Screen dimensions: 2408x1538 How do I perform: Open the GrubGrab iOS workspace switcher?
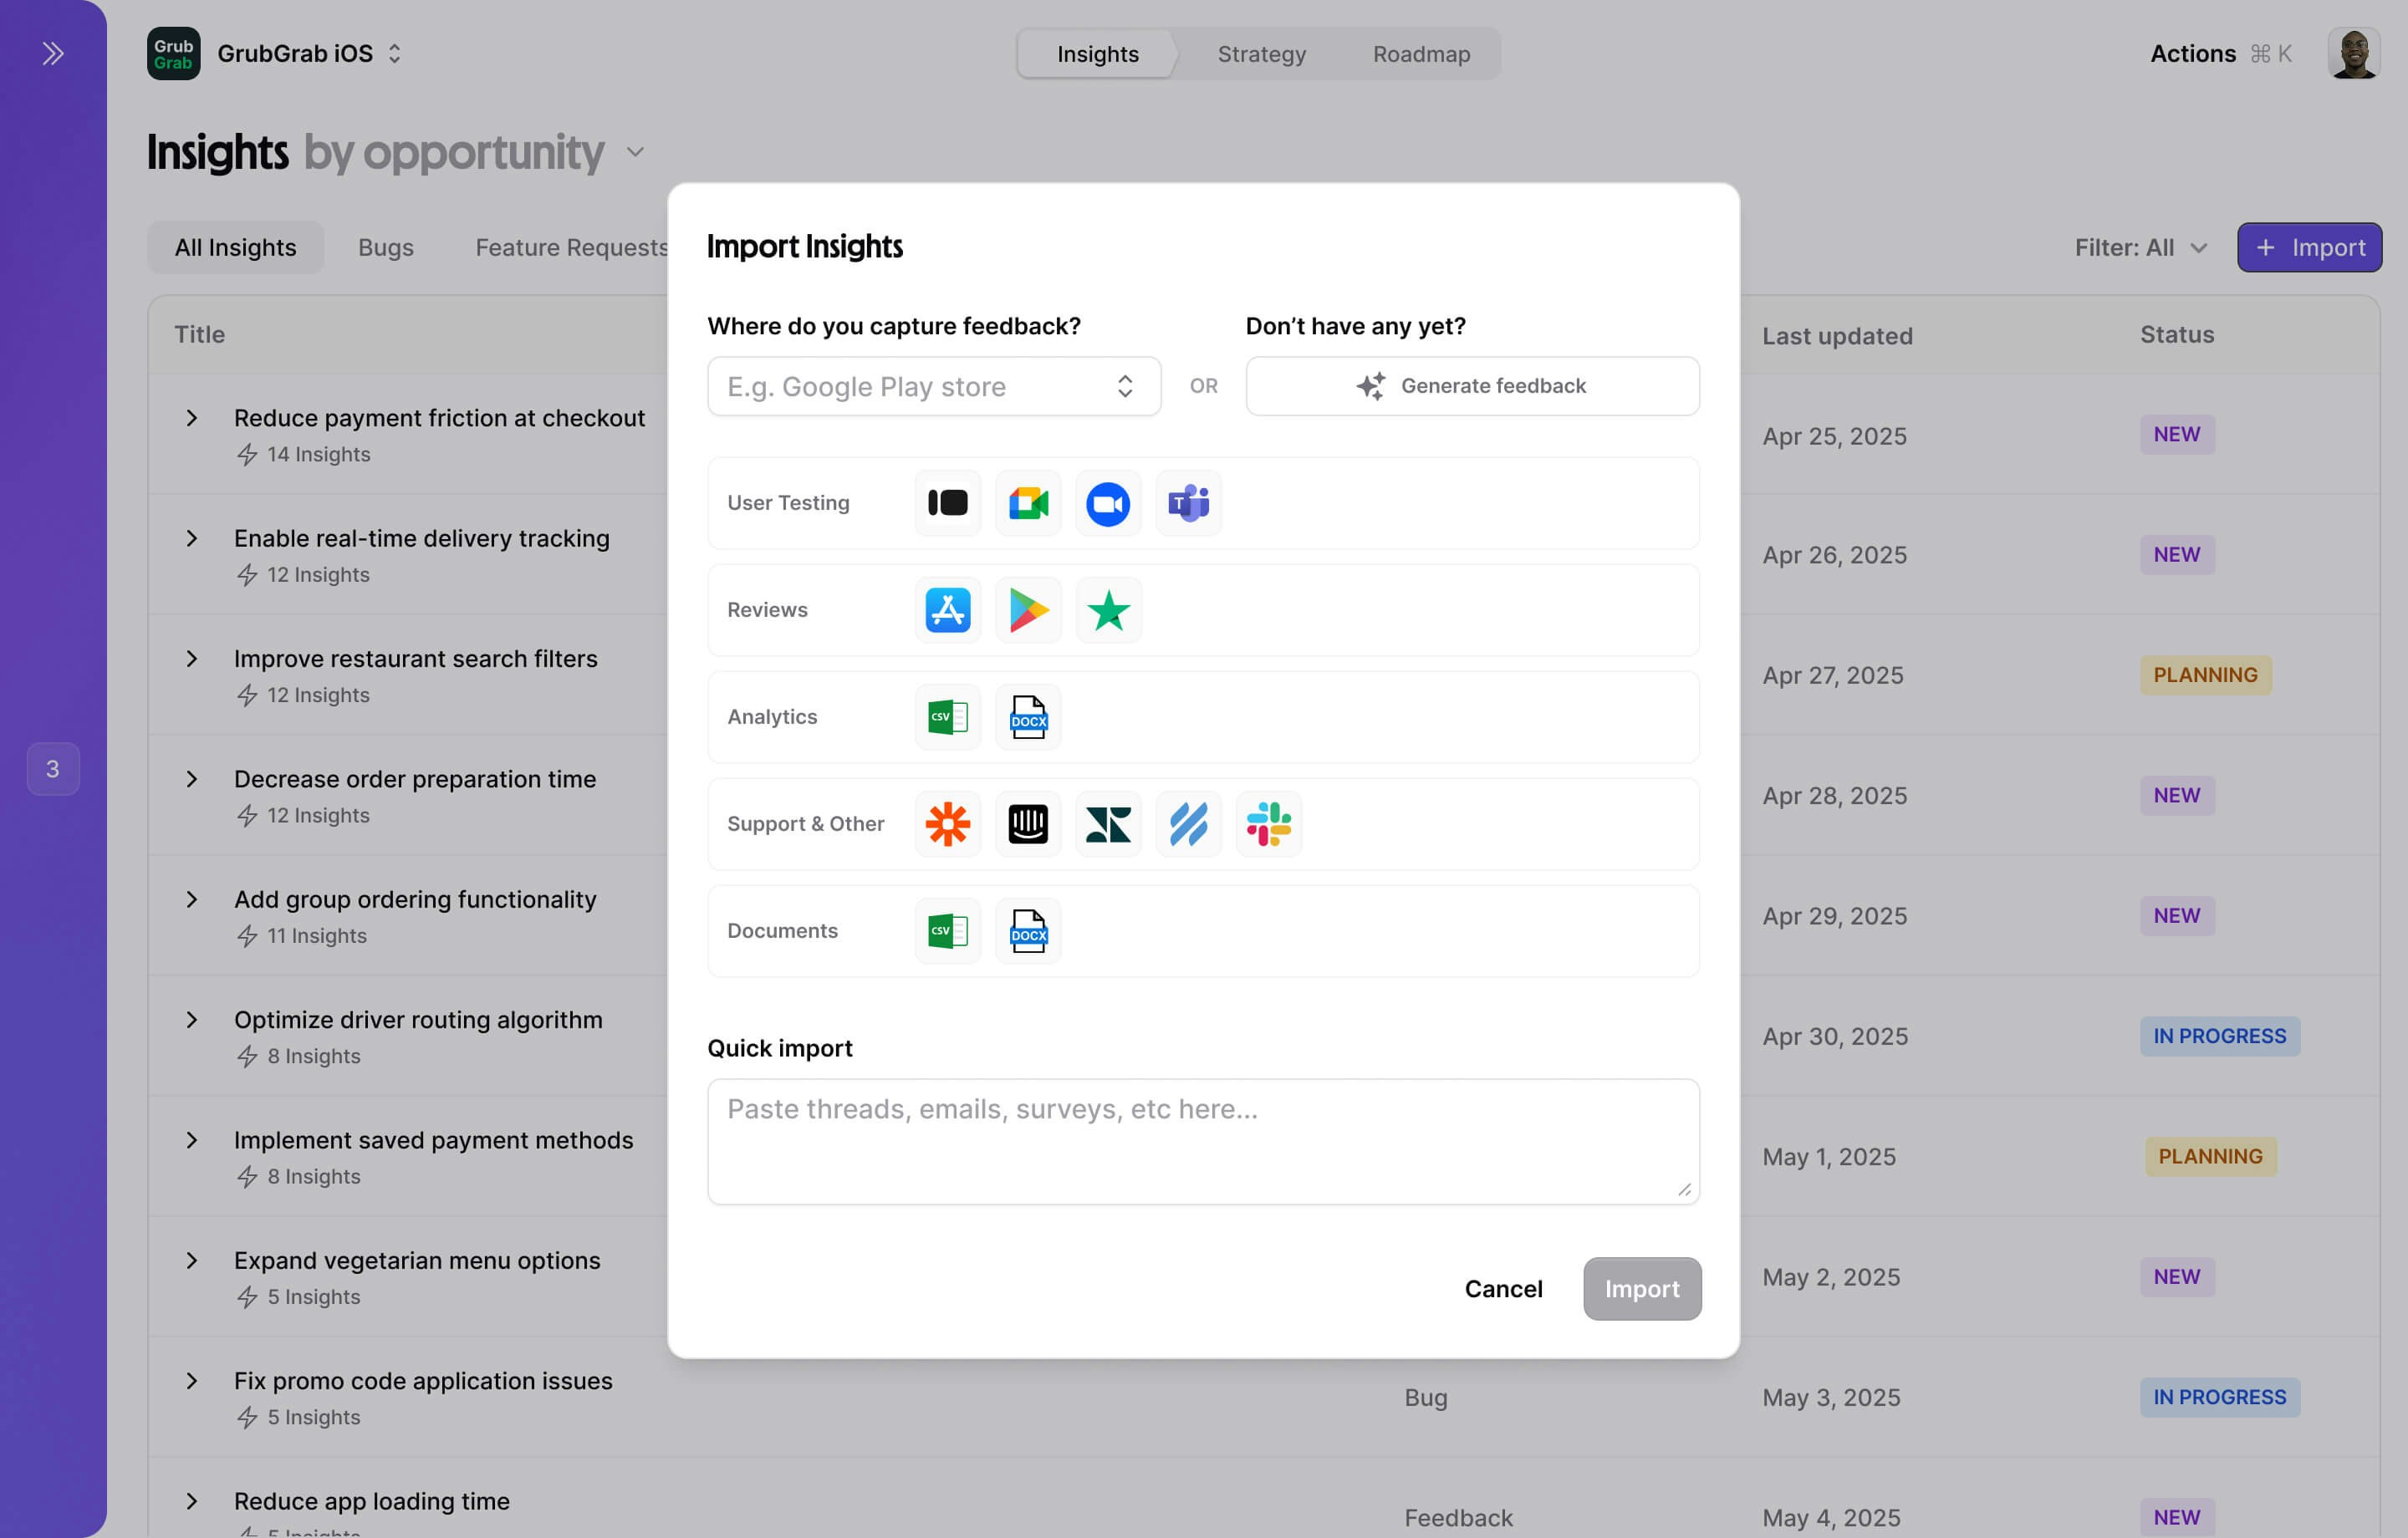click(310, 53)
